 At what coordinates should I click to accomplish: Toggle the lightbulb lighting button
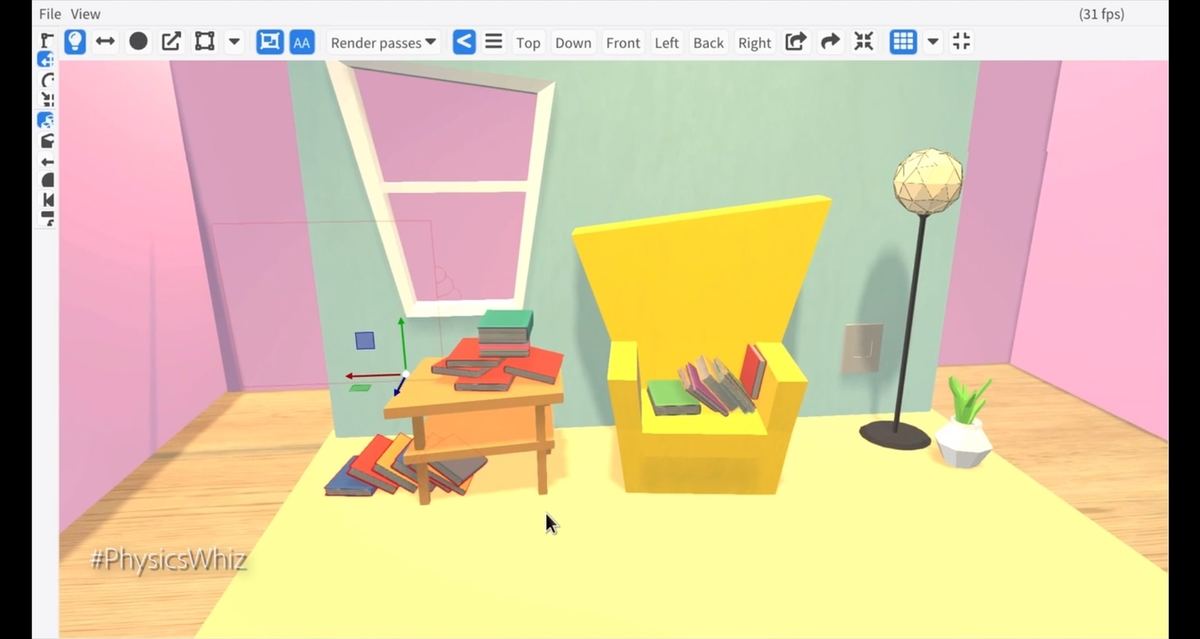point(75,42)
